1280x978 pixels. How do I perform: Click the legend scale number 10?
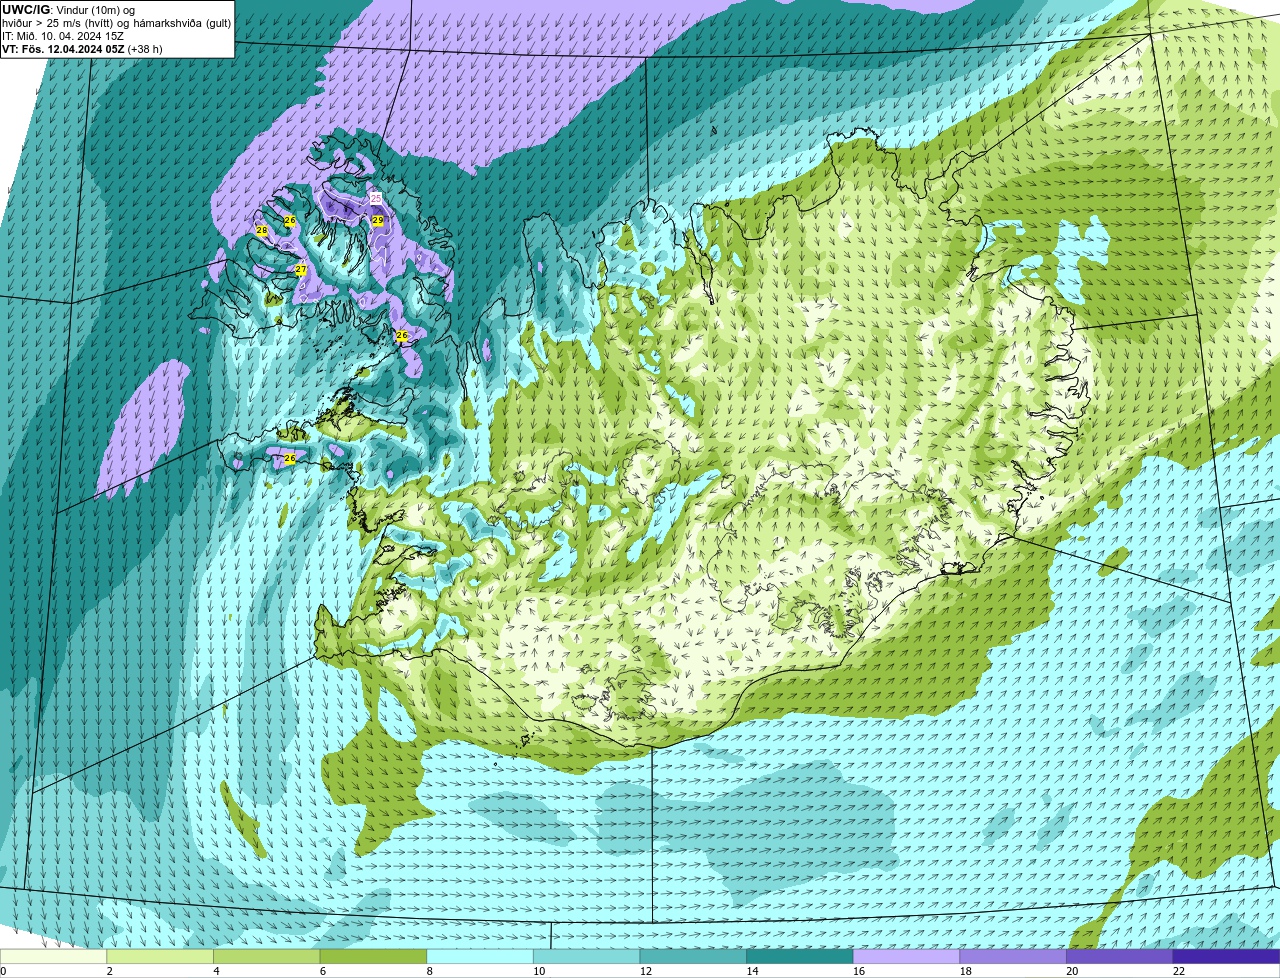[x=539, y=971]
